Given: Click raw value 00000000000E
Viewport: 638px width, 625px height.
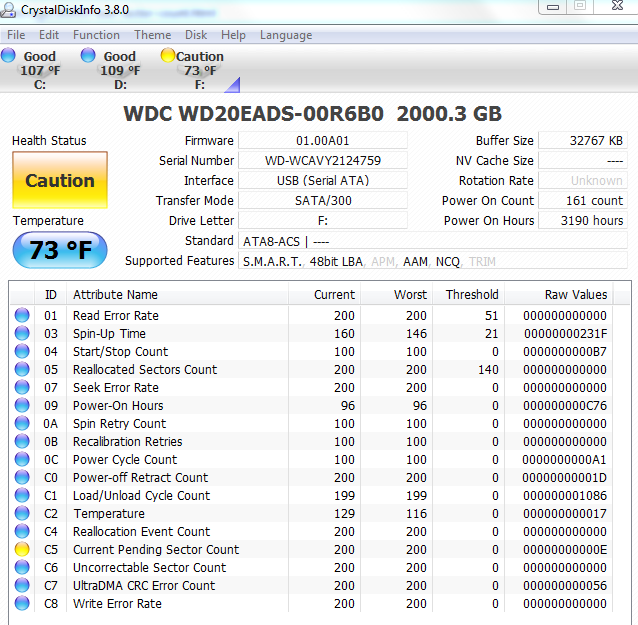Looking at the screenshot, I should (565, 550).
